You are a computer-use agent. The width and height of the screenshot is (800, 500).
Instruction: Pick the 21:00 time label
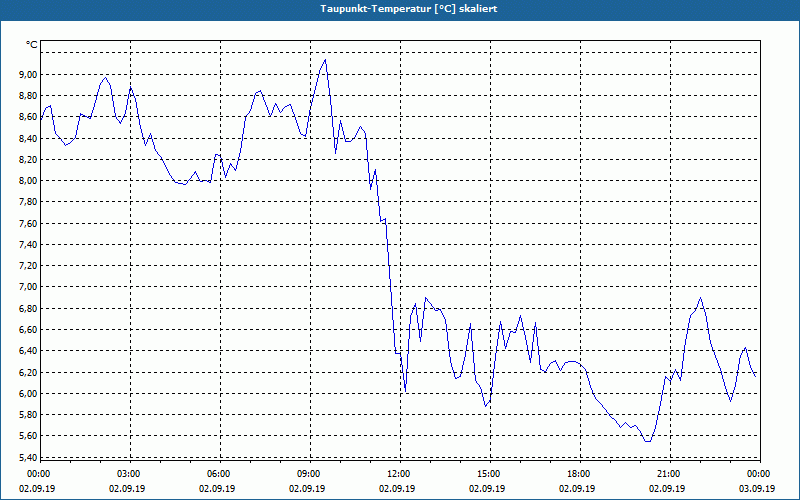(669, 474)
